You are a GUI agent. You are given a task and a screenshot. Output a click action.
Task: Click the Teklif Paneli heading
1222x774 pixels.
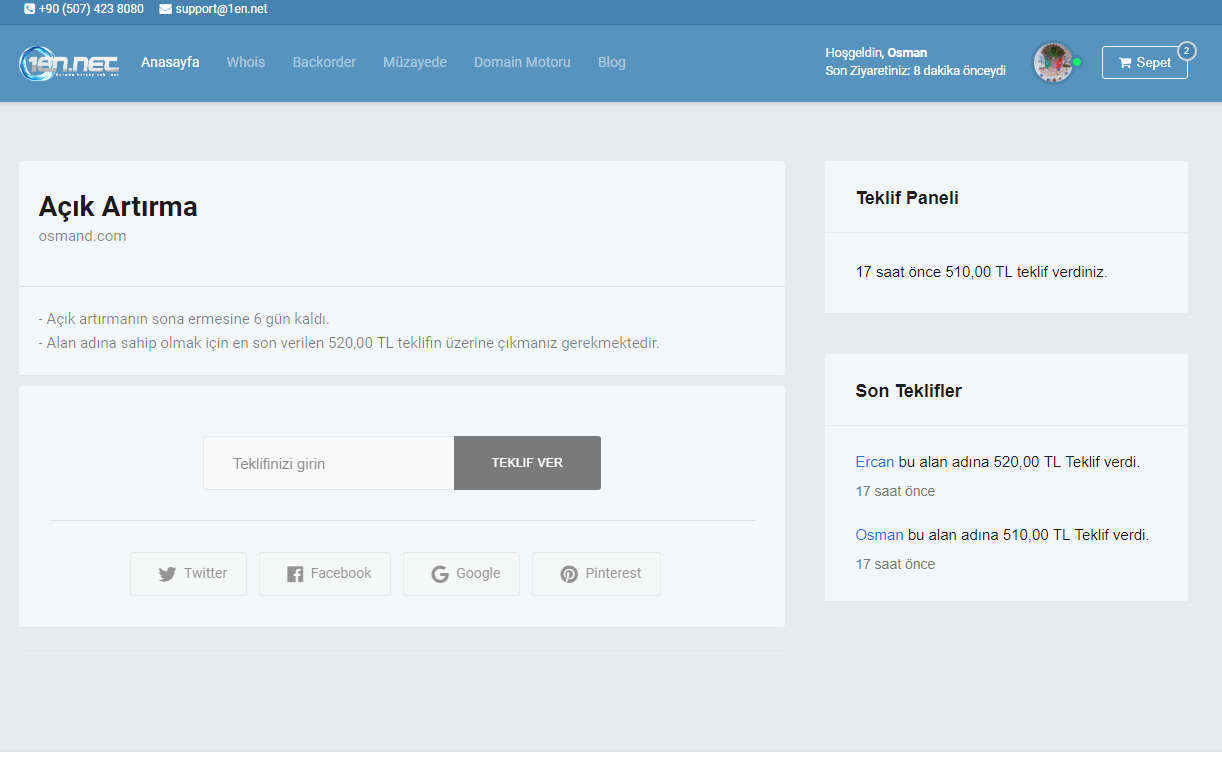(x=907, y=198)
